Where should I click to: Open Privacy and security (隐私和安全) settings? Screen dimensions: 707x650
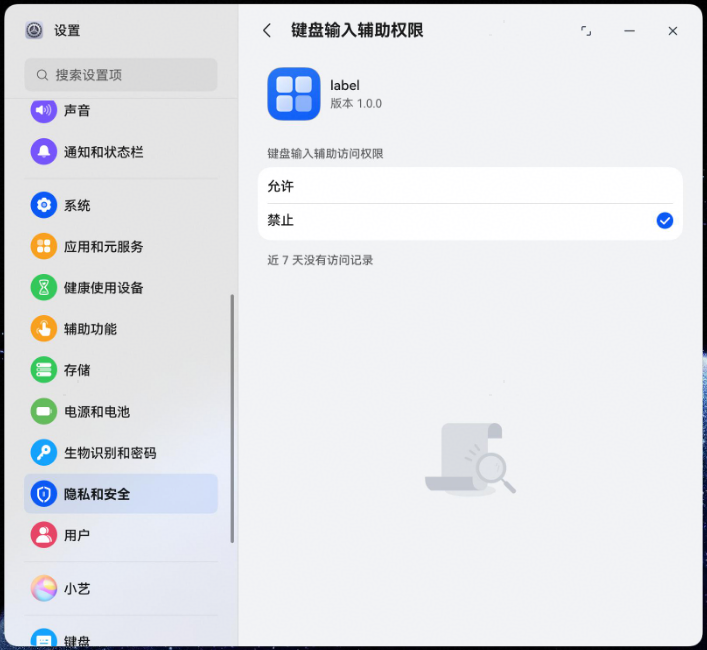point(120,494)
